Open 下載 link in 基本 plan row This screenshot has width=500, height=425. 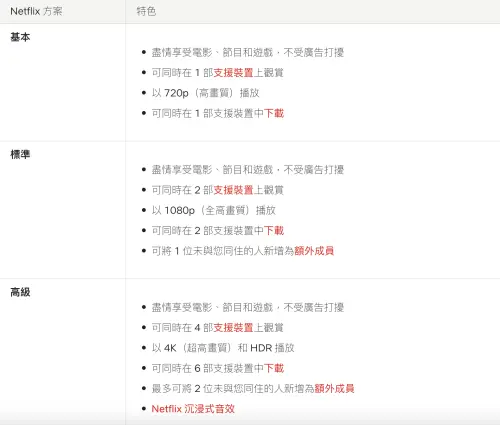(x=274, y=113)
